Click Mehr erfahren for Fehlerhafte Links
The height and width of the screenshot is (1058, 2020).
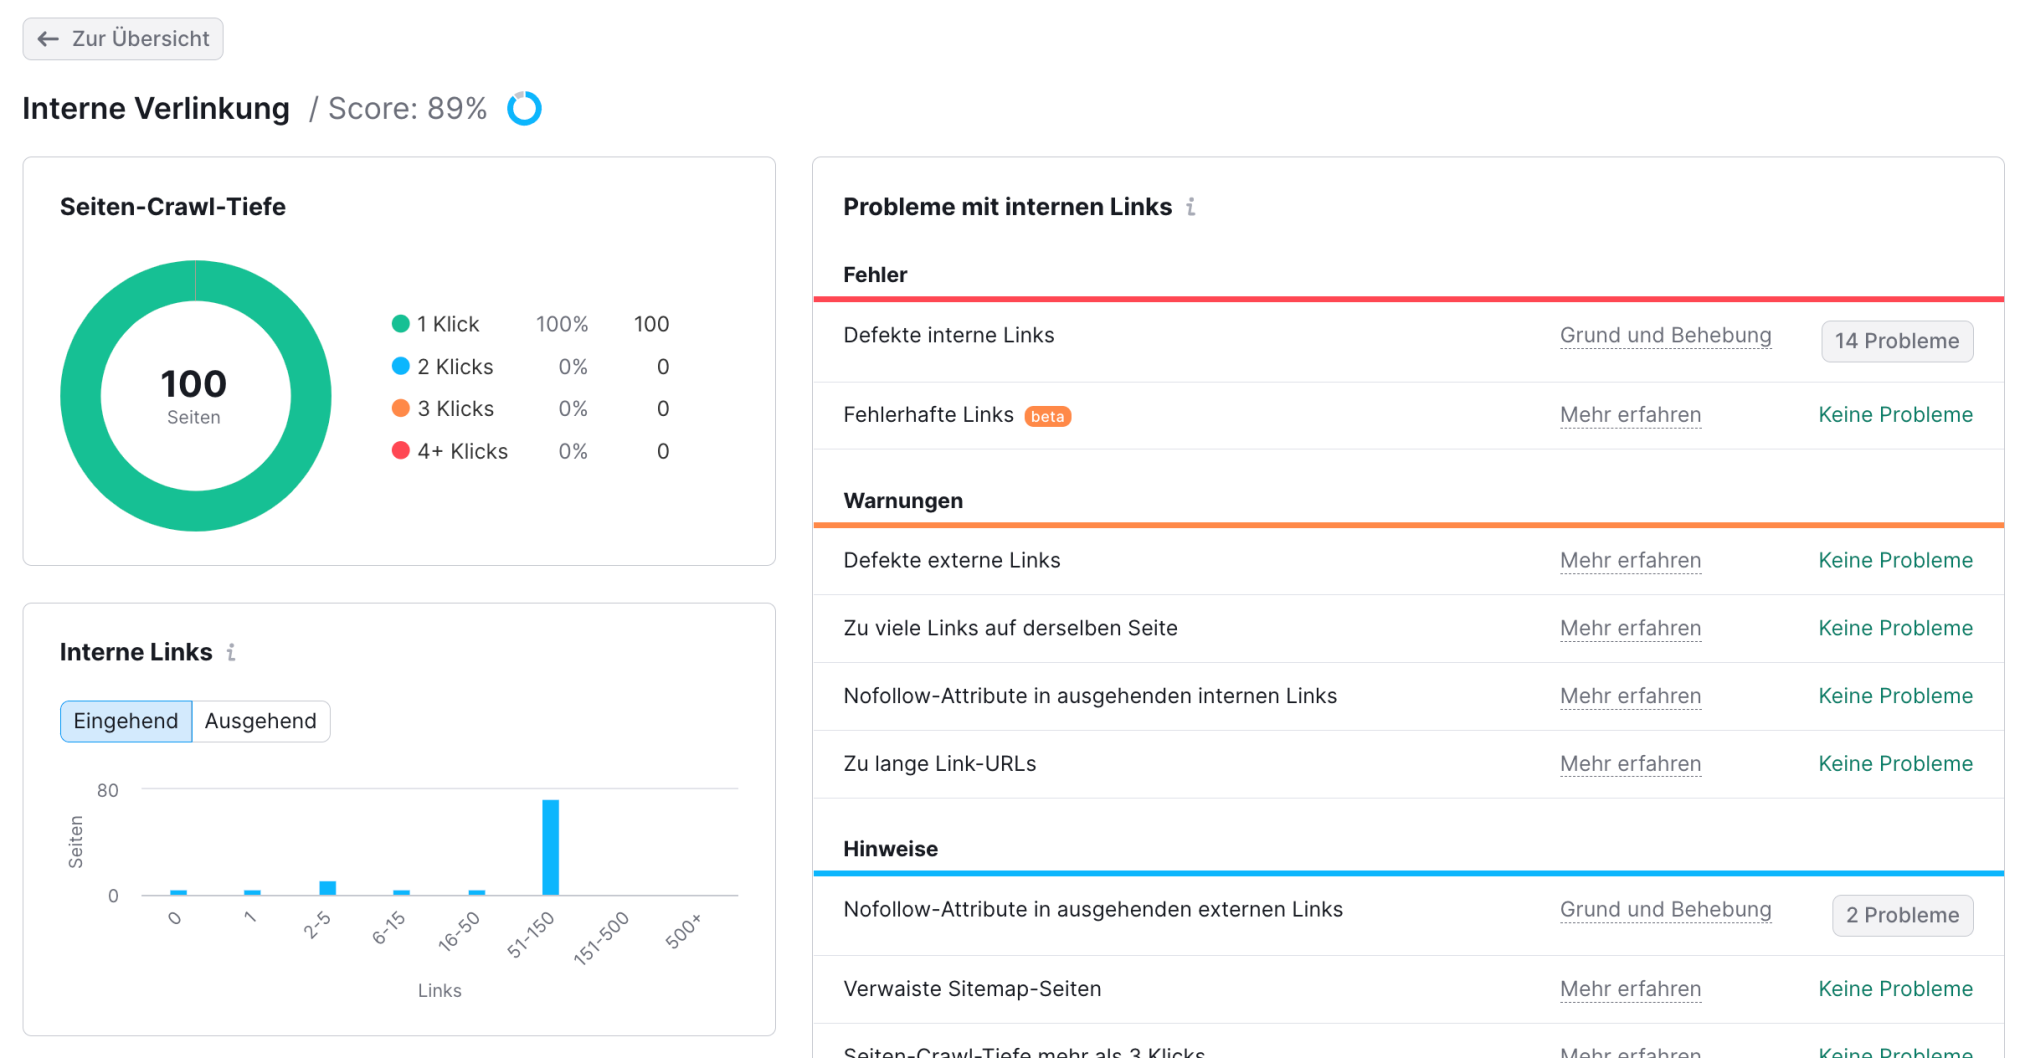[x=1630, y=414]
